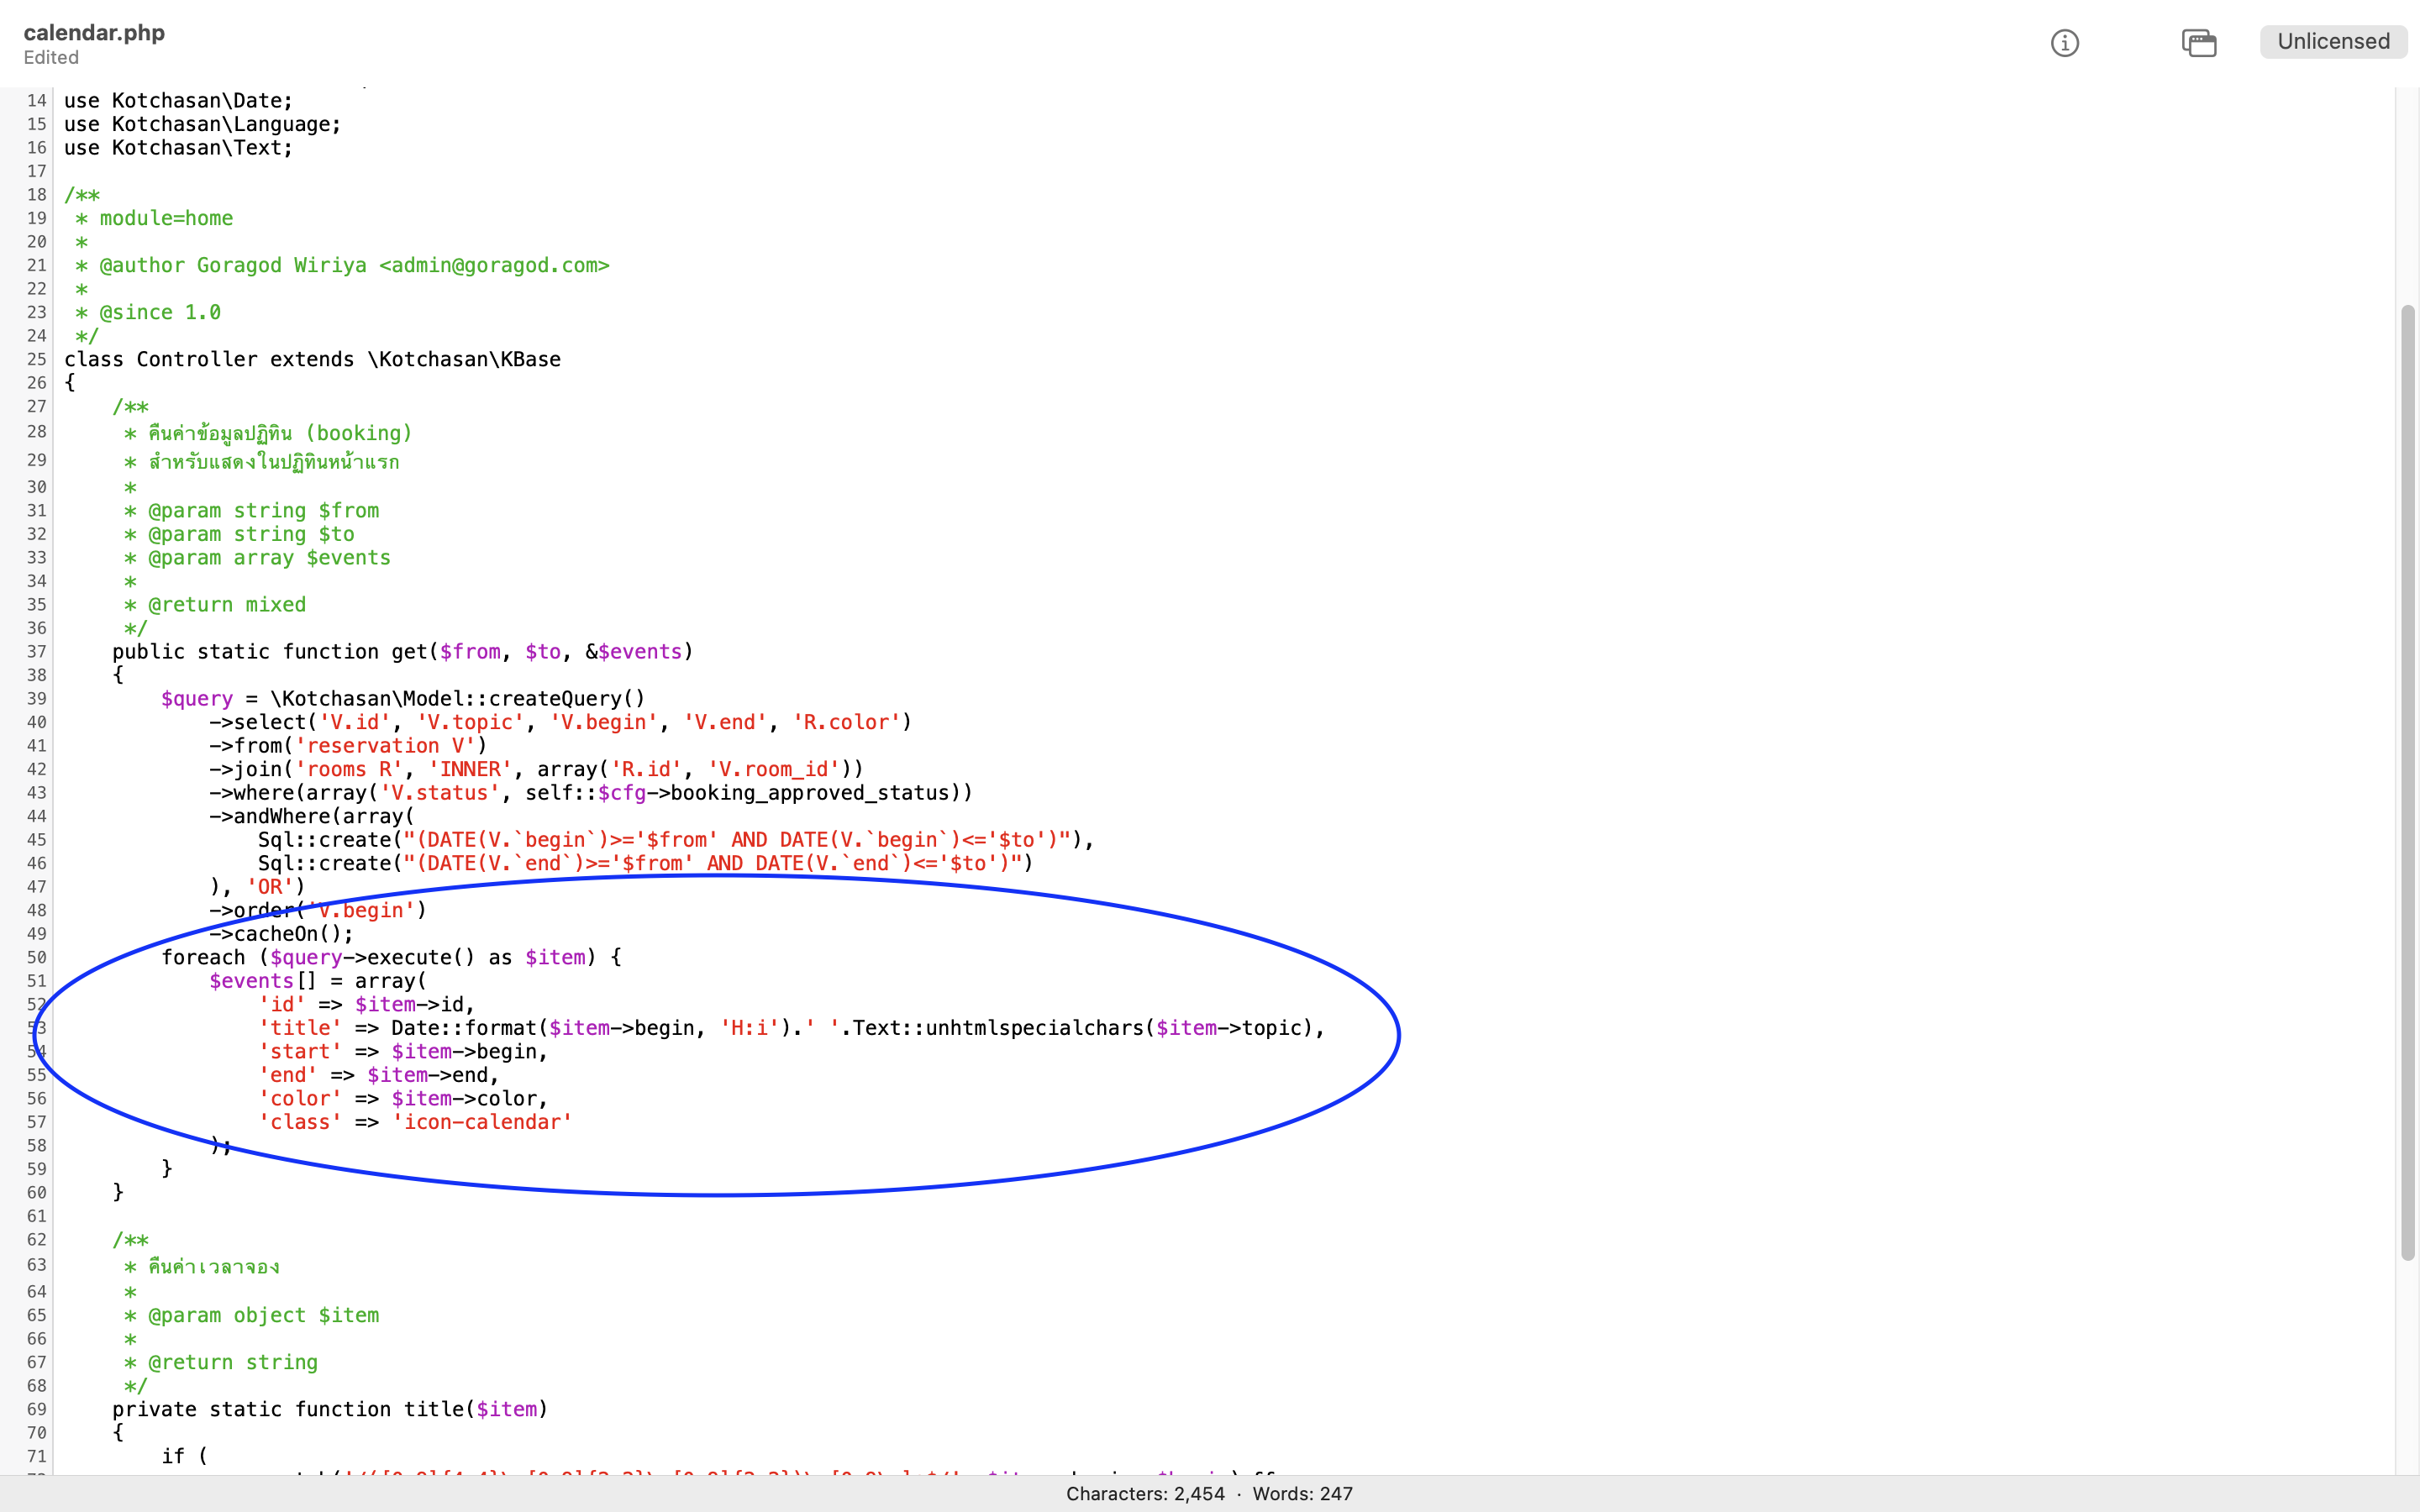Click the windows overview icon

pyautogui.click(x=2198, y=43)
